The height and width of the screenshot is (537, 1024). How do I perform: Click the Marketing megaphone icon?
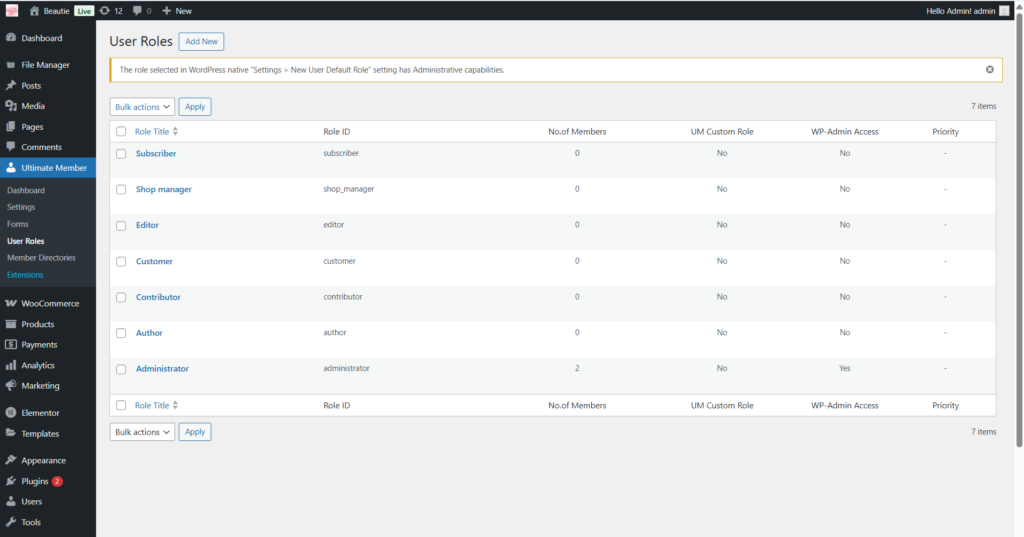tap(11, 386)
